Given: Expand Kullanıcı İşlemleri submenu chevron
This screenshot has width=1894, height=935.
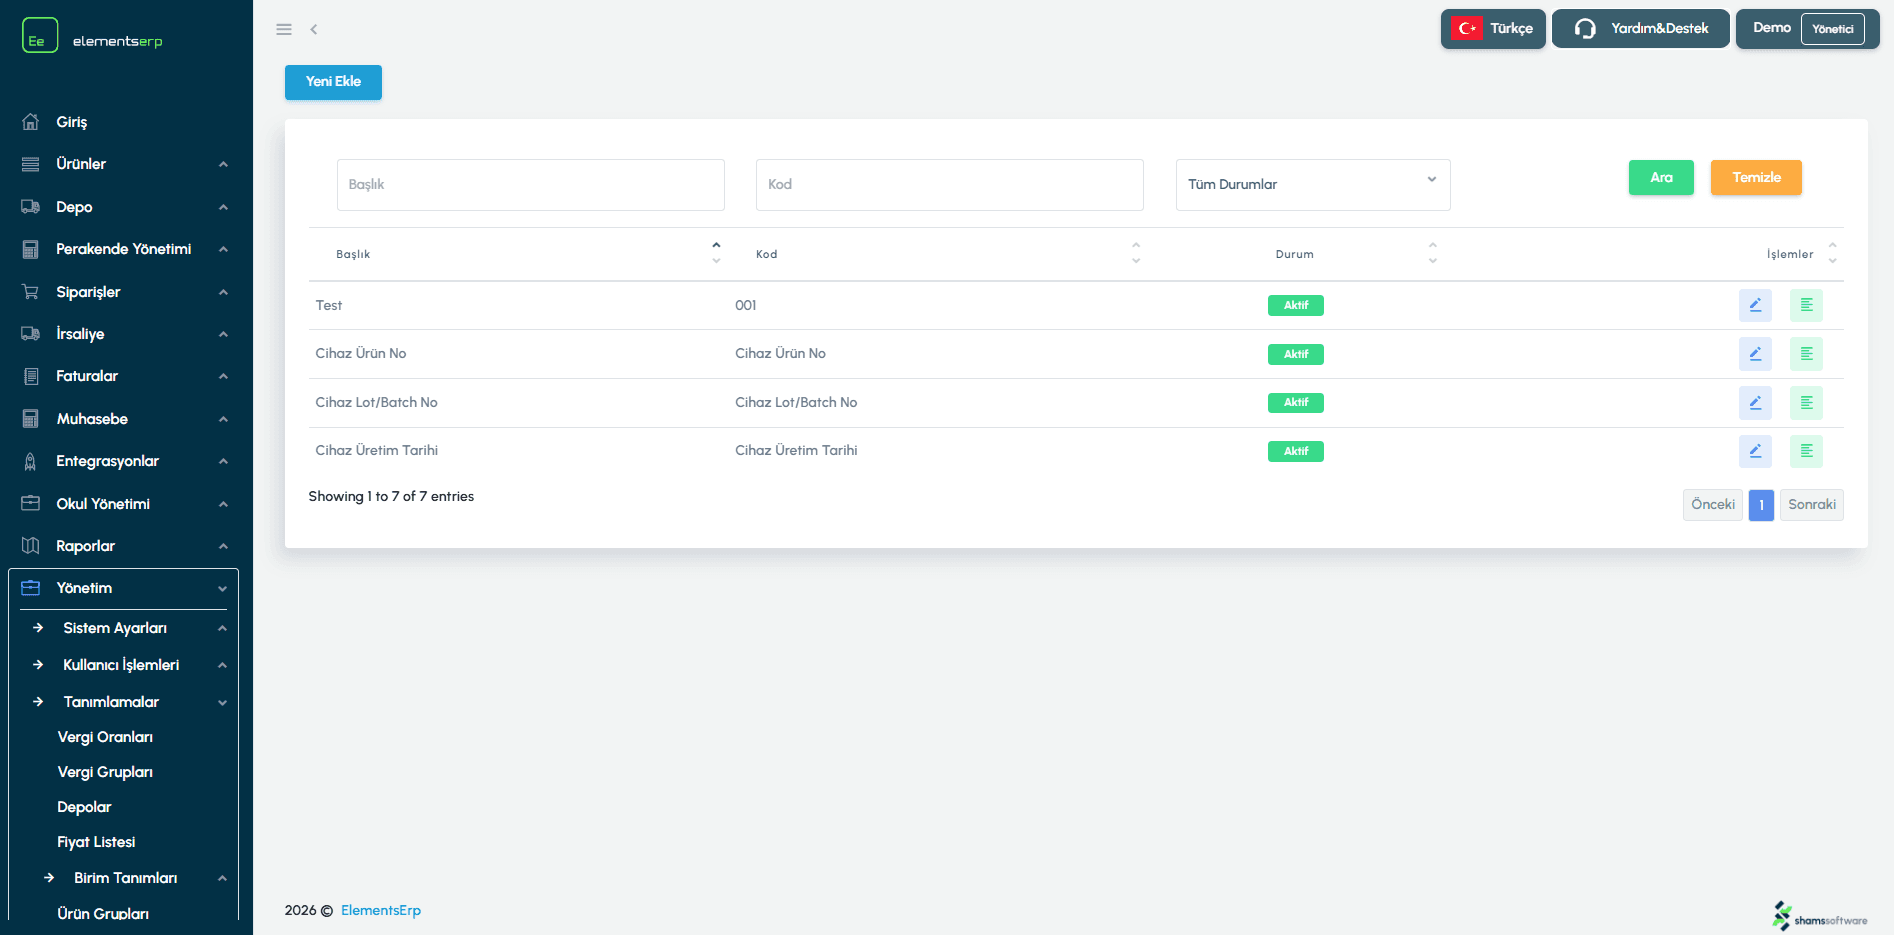Looking at the screenshot, I should click(x=222, y=665).
